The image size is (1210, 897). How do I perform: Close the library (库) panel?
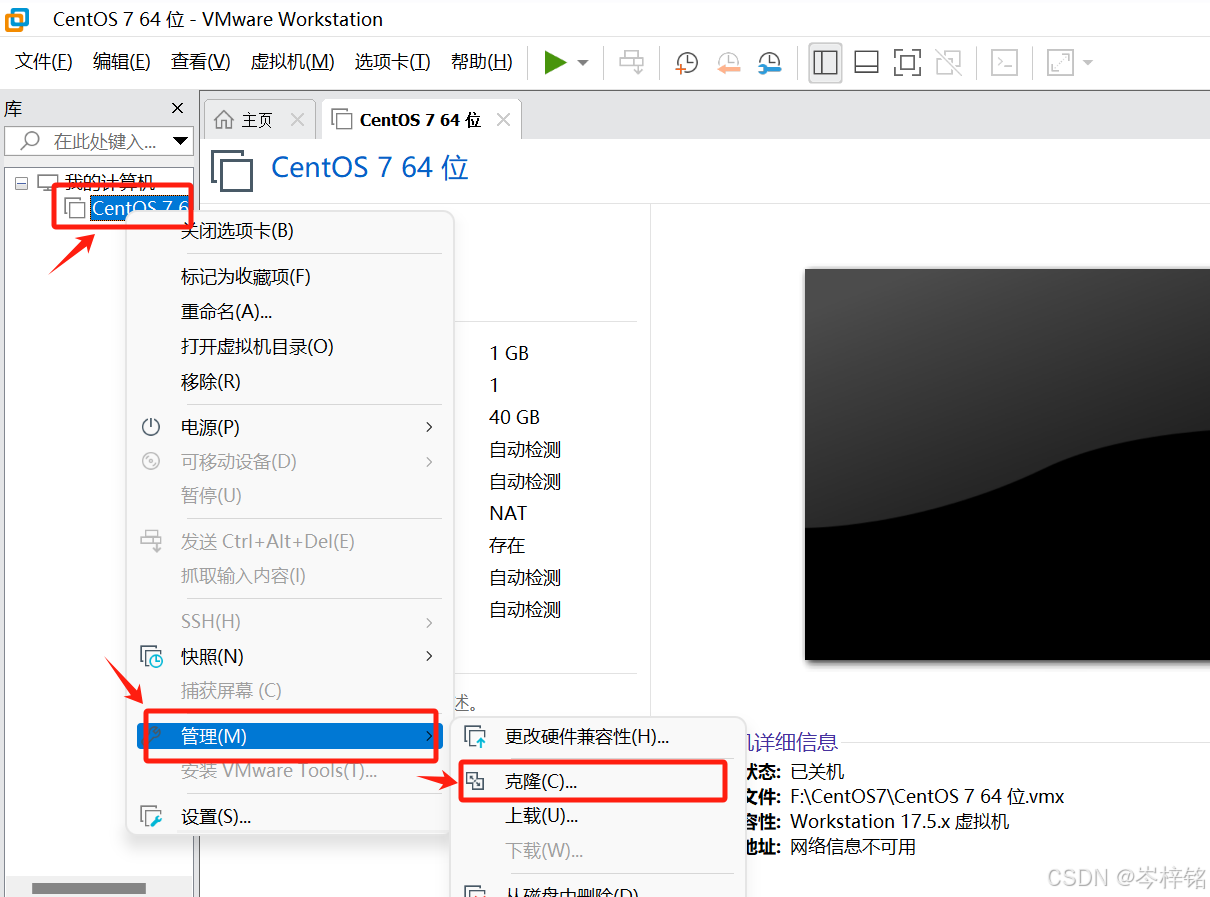point(177,108)
